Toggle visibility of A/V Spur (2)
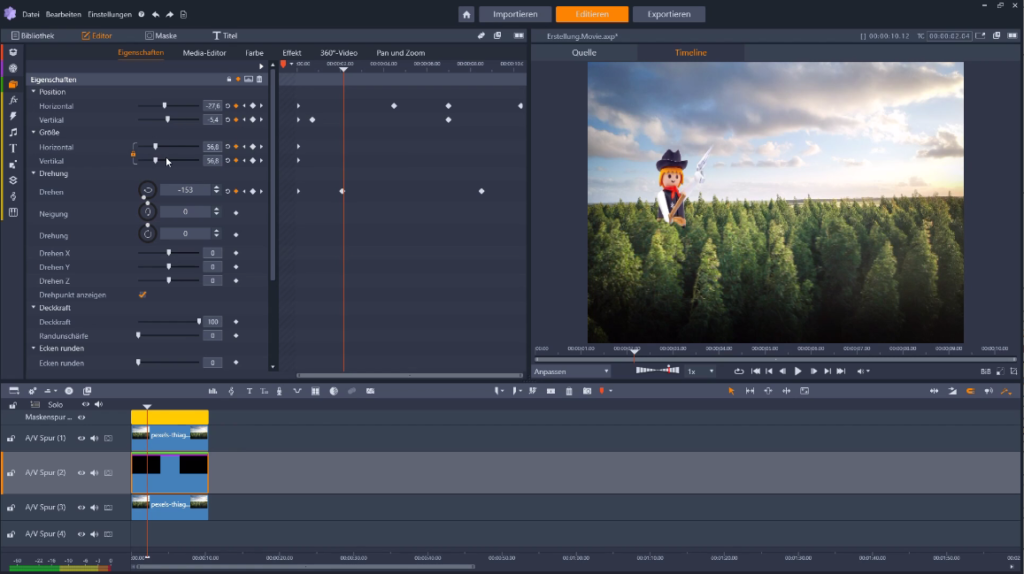This screenshot has width=1024, height=574. (x=82, y=473)
